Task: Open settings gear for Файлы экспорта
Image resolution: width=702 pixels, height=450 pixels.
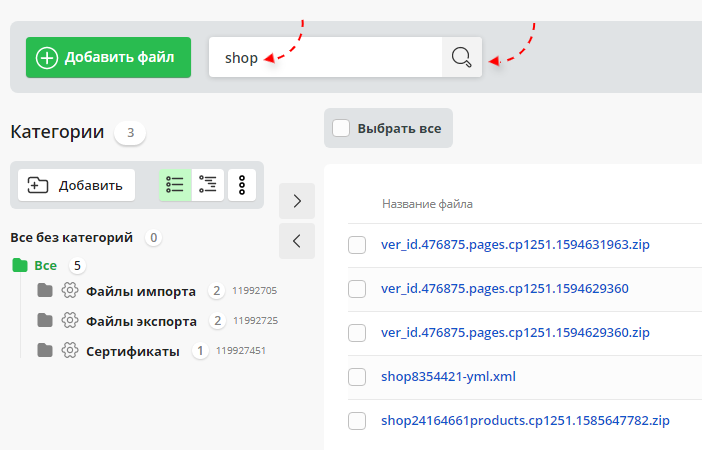Action: (70, 321)
